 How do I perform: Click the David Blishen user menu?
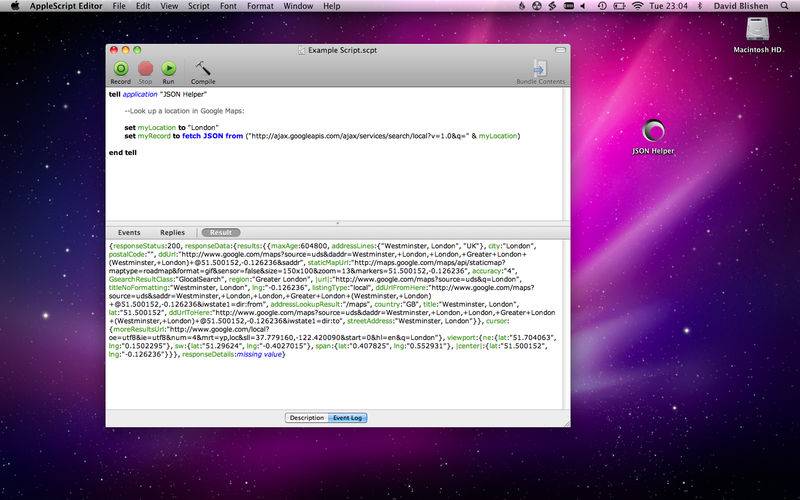tap(741, 6)
